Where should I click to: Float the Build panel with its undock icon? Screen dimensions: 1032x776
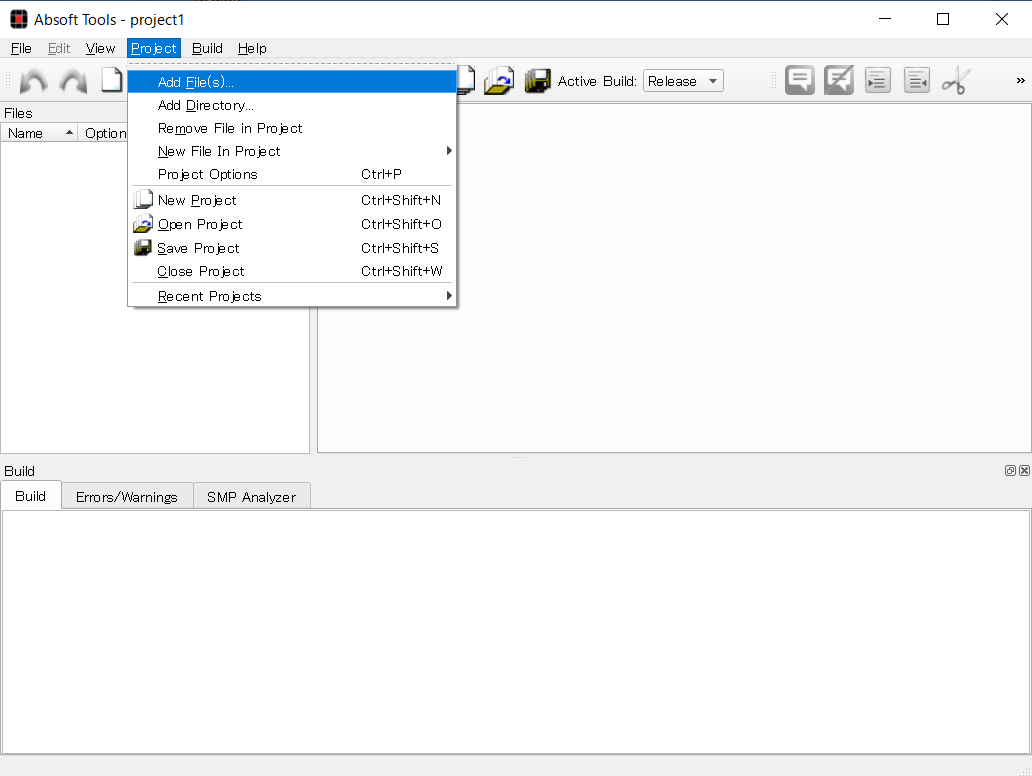(1010, 471)
